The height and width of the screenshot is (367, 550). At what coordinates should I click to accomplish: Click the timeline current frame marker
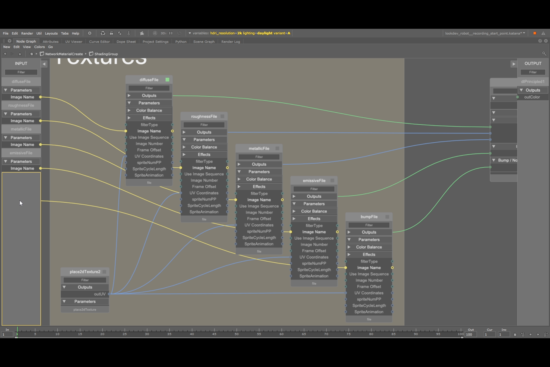point(17,332)
